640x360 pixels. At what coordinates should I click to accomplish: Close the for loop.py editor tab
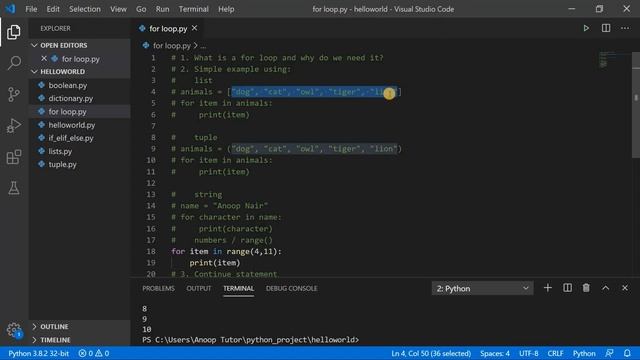(195, 28)
